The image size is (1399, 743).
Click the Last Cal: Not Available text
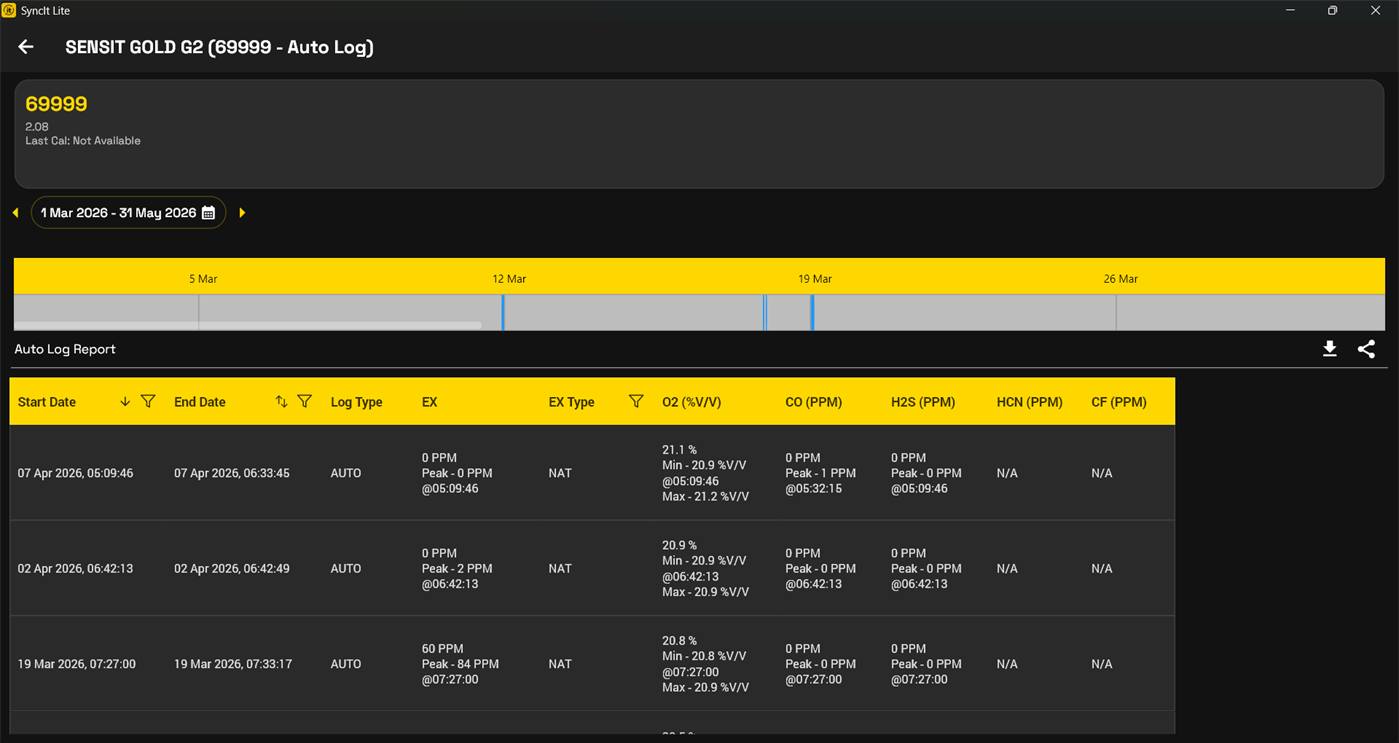pyautogui.click(x=83, y=141)
